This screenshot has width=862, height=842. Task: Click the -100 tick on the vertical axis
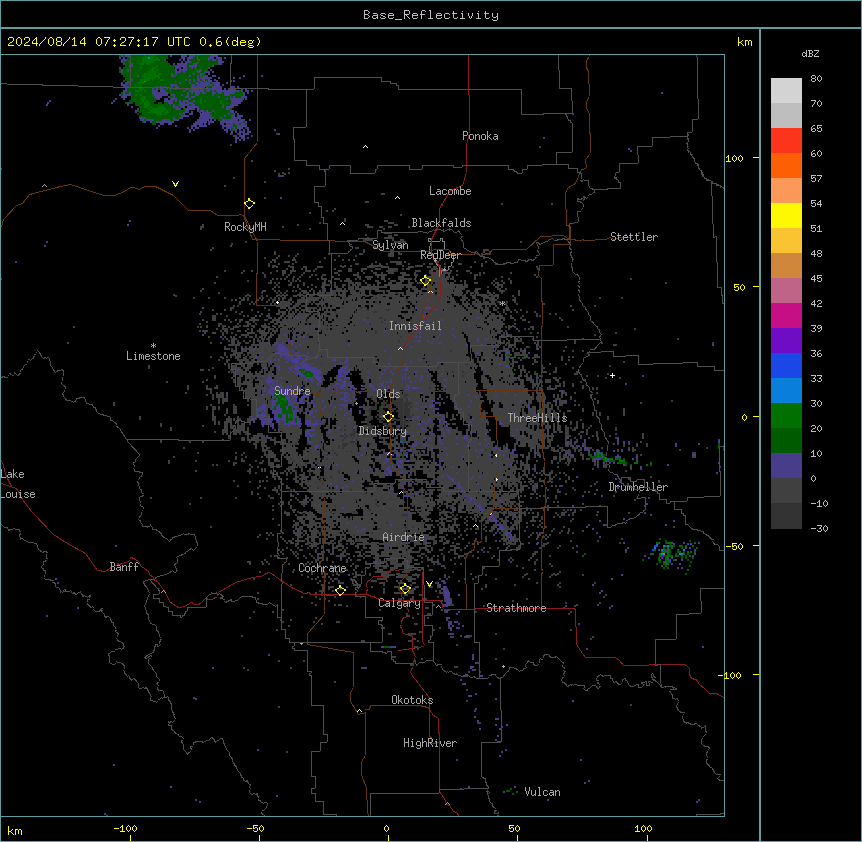click(x=731, y=675)
